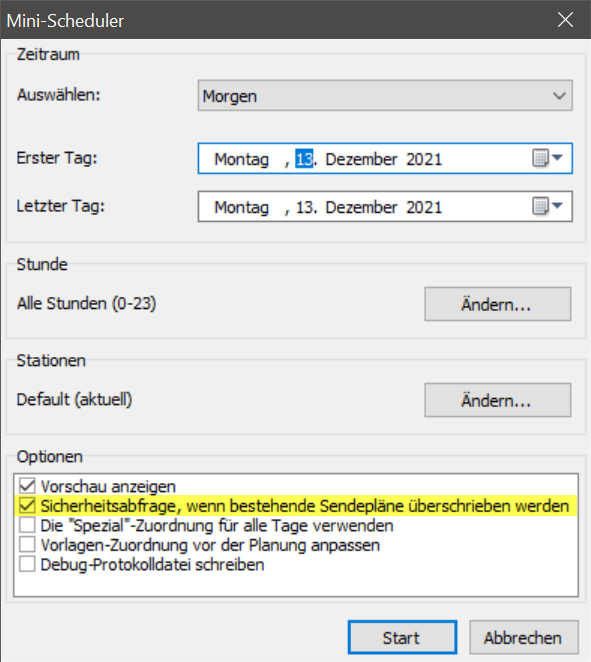
Task: Click empty area of Optionen list
Action: (296, 584)
